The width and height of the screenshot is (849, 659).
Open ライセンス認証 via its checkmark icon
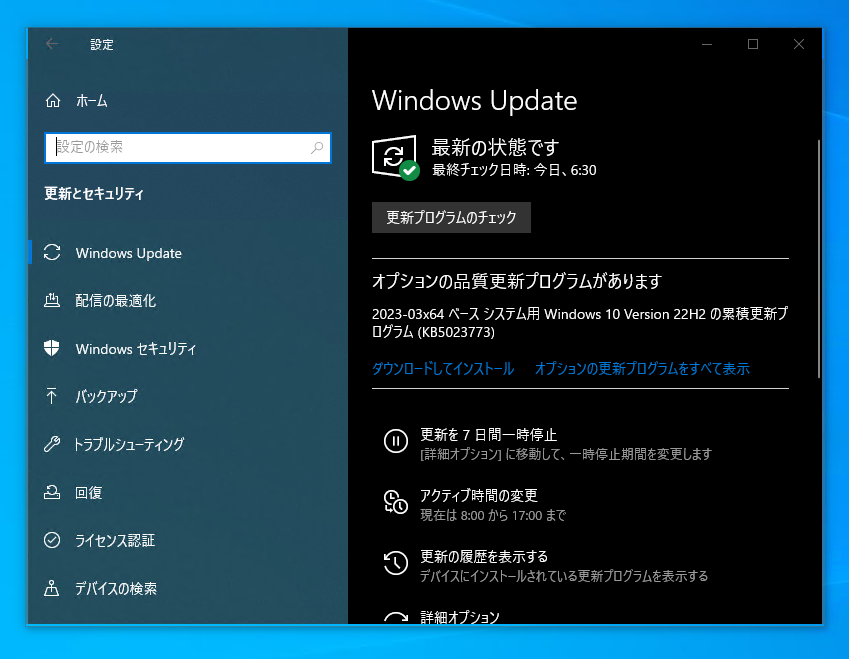(x=53, y=540)
